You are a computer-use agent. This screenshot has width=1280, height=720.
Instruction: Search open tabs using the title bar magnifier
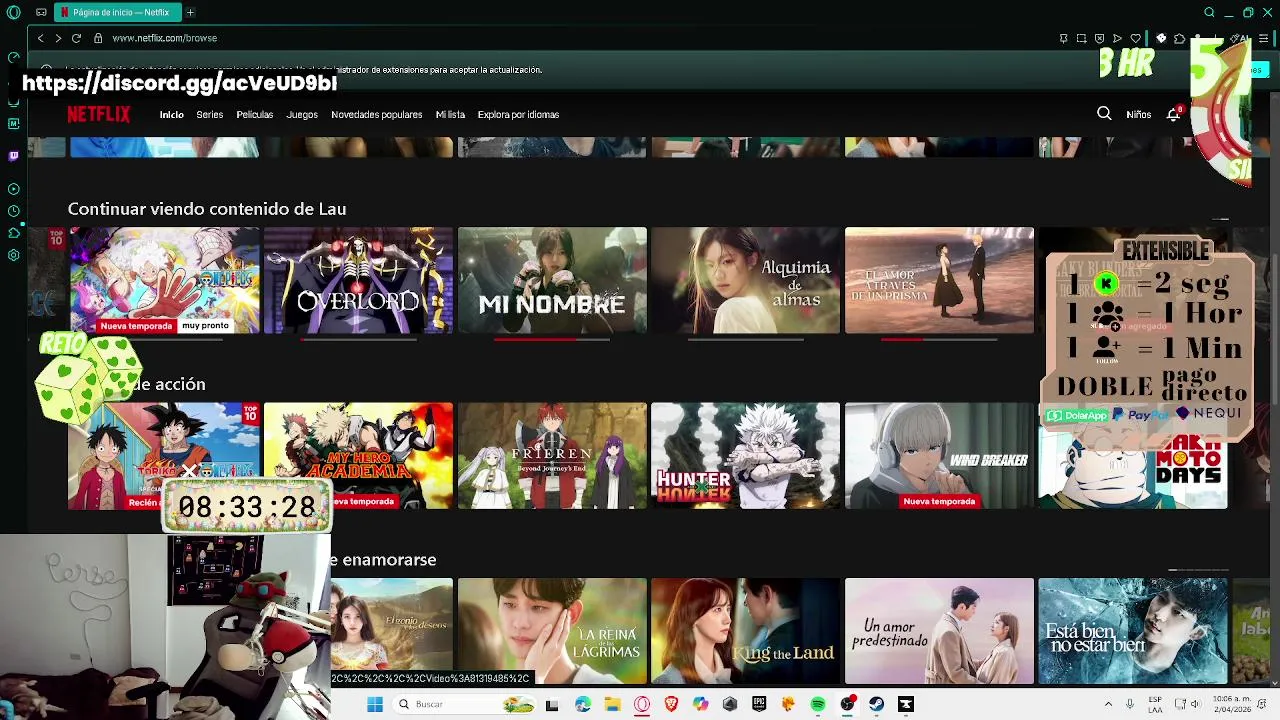click(1209, 12)
